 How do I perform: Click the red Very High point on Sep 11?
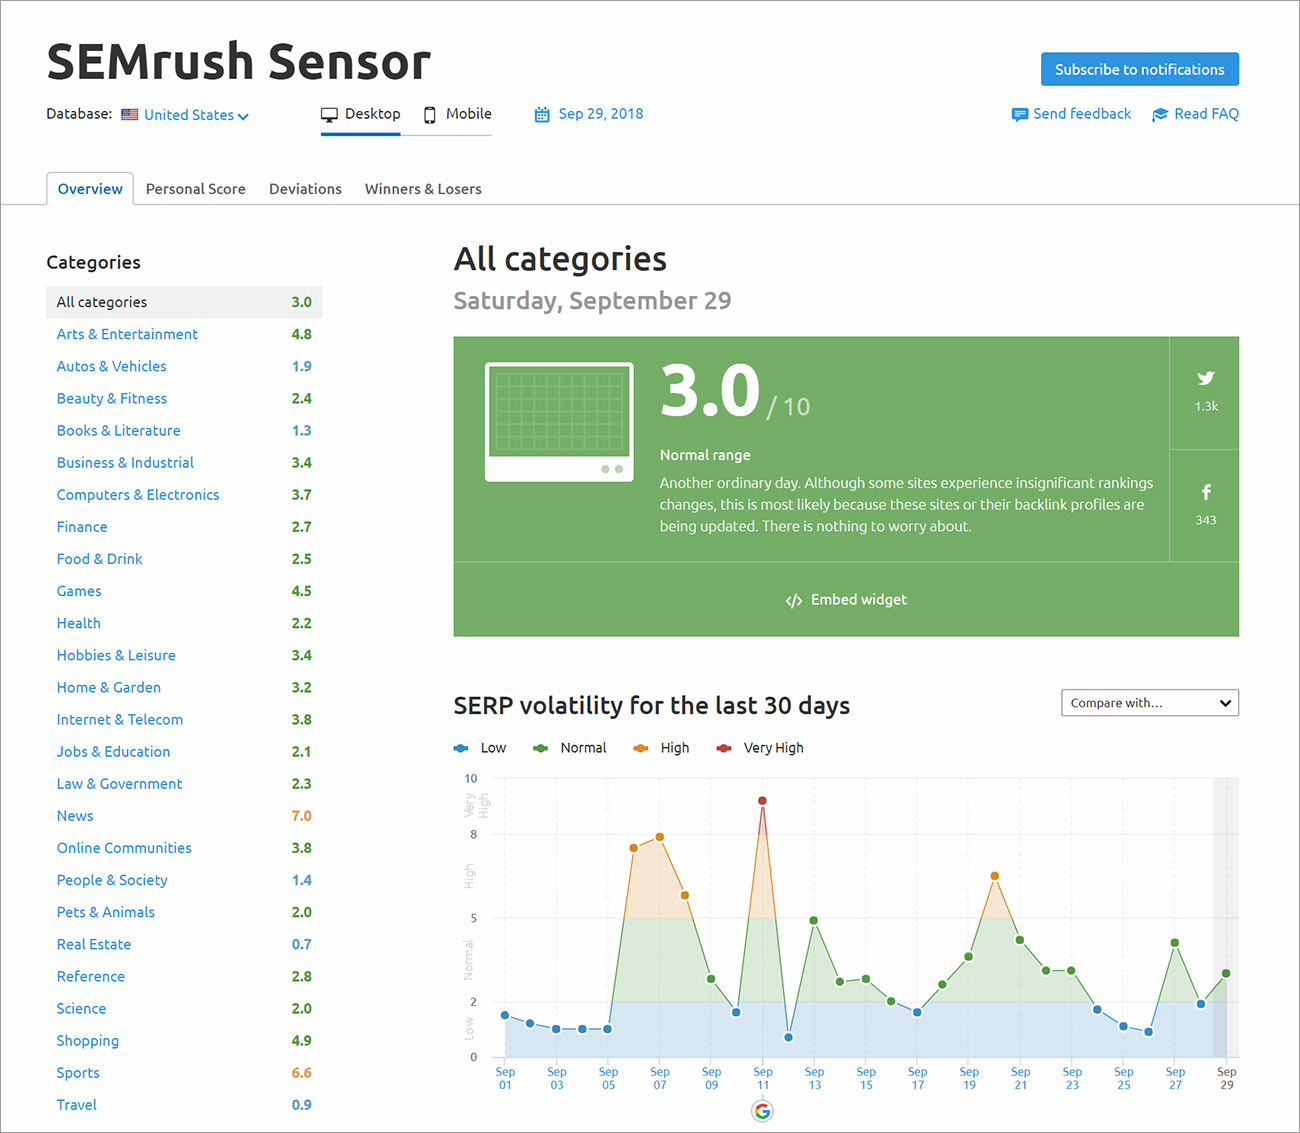pyautogui.click(x=762, y=801)
